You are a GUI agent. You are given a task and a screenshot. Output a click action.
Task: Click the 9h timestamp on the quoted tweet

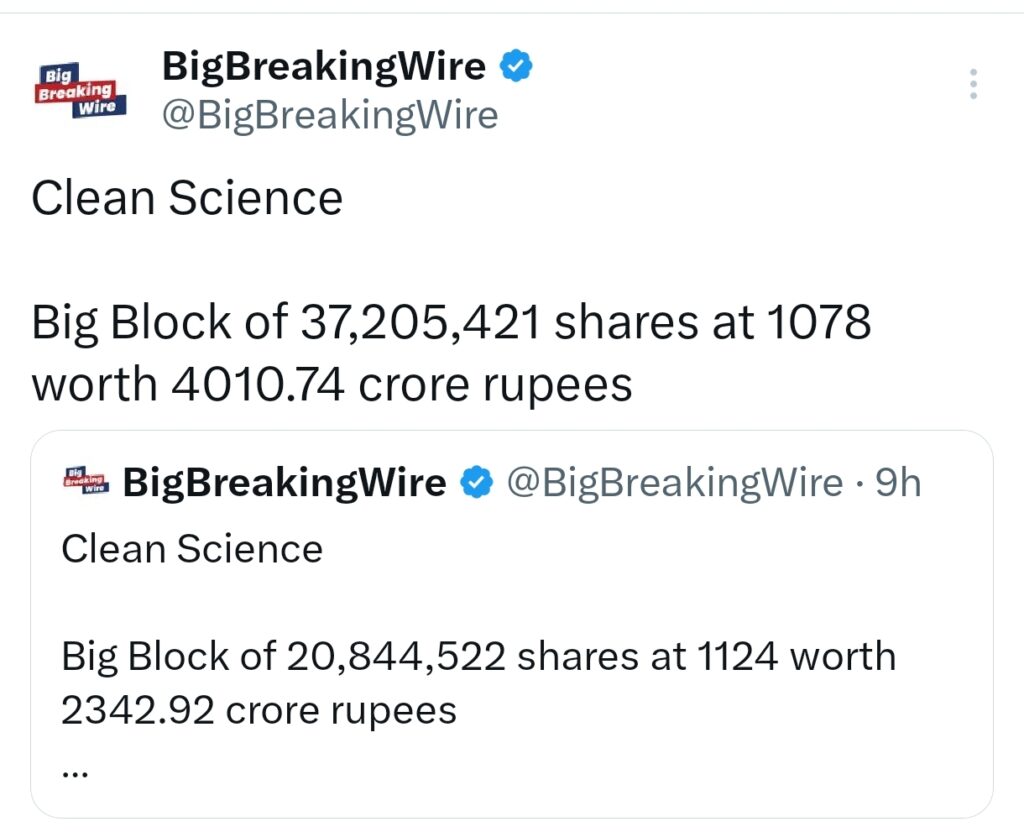[x=898, y=481]
